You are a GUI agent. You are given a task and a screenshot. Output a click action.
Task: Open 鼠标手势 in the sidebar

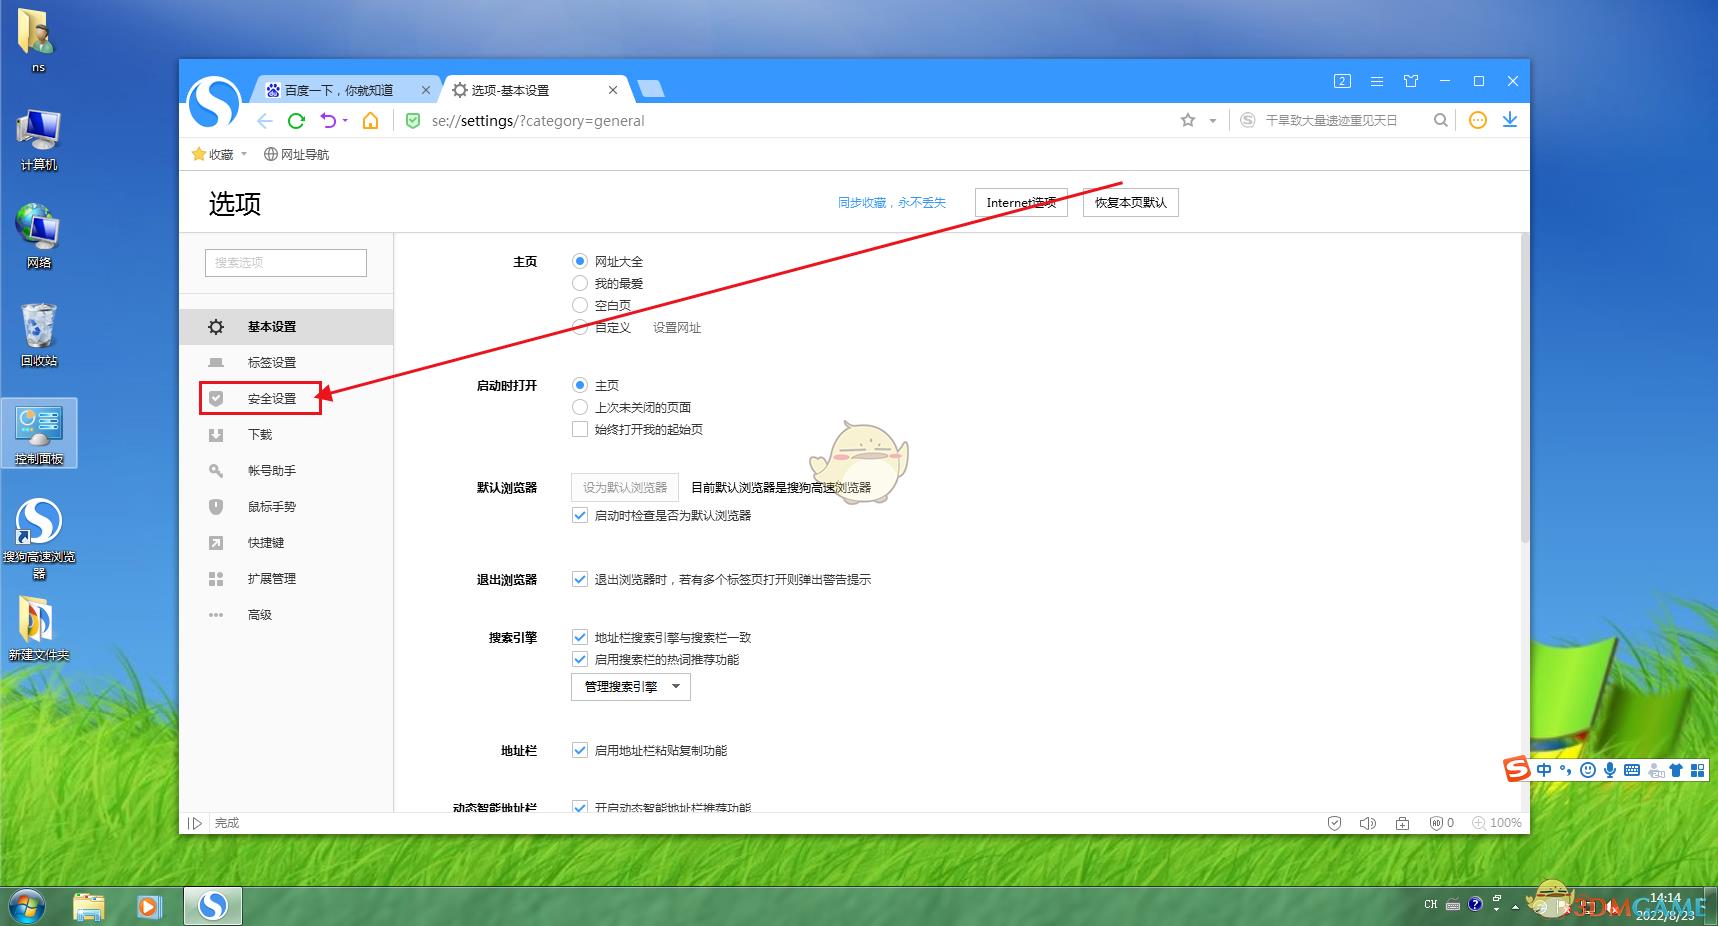[286, 507]
